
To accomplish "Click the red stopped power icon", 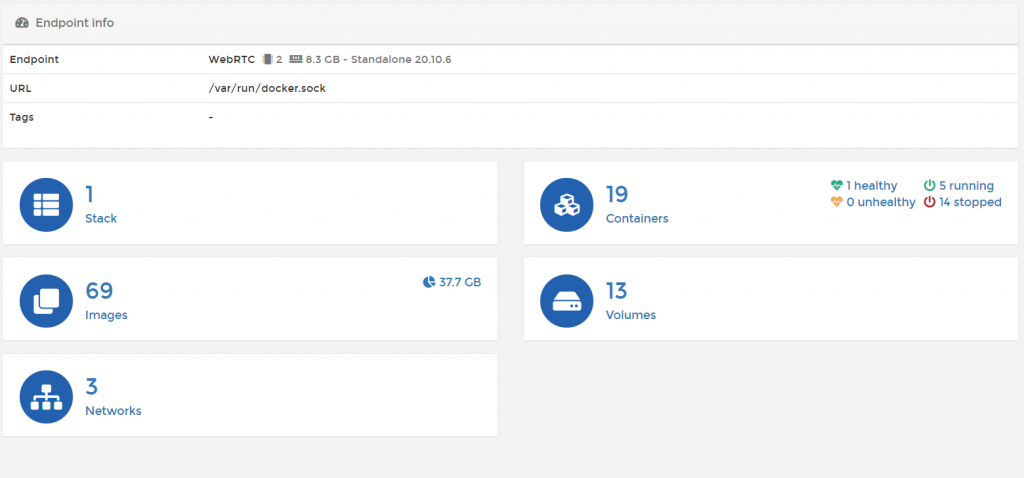I will (x=929, y=202).
